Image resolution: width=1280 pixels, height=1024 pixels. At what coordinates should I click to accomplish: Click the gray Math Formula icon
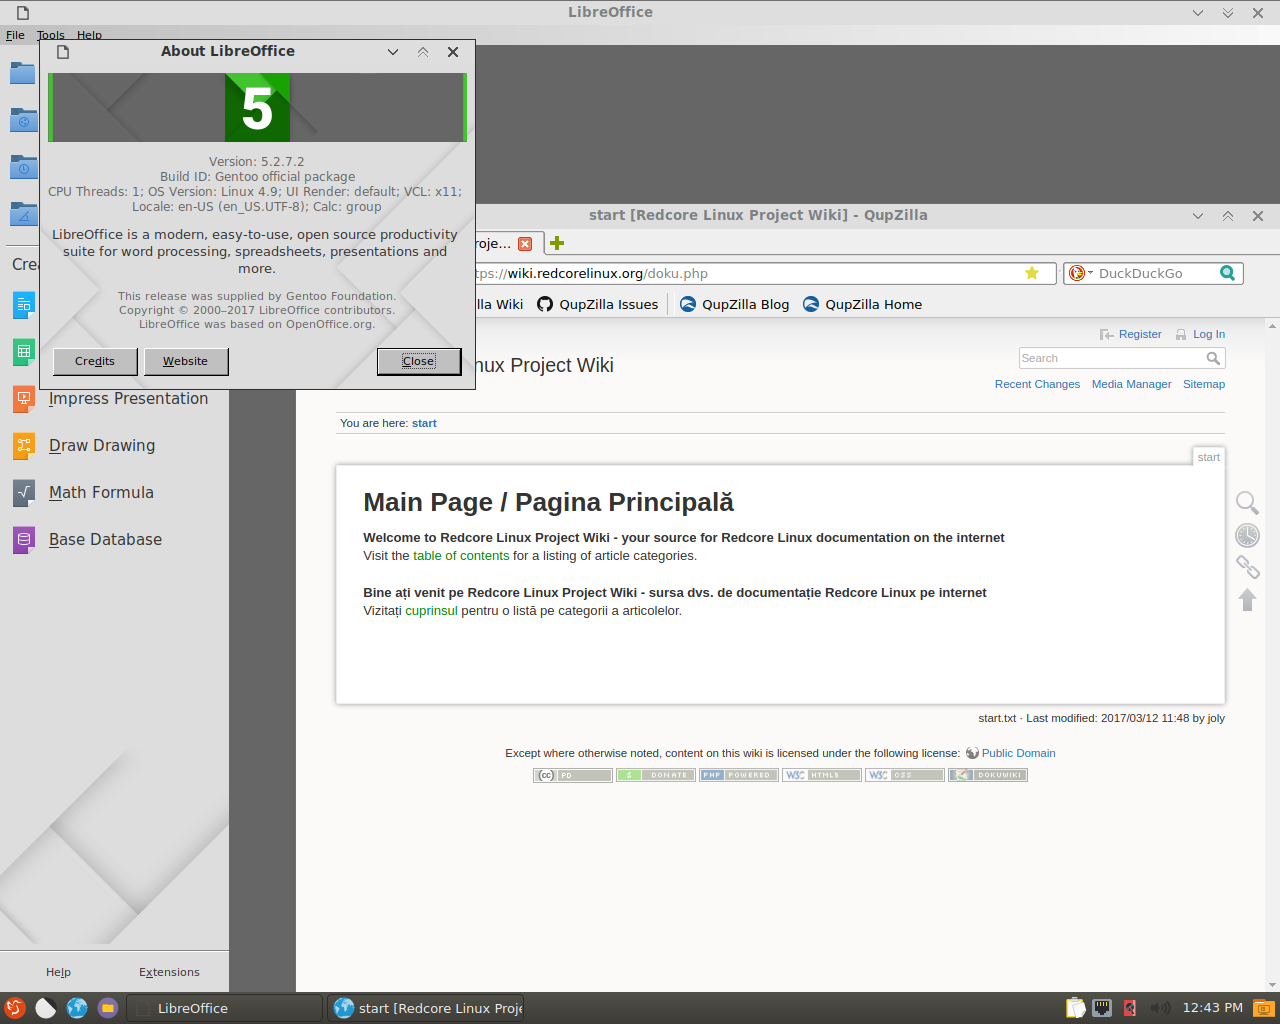pos(24,492)
